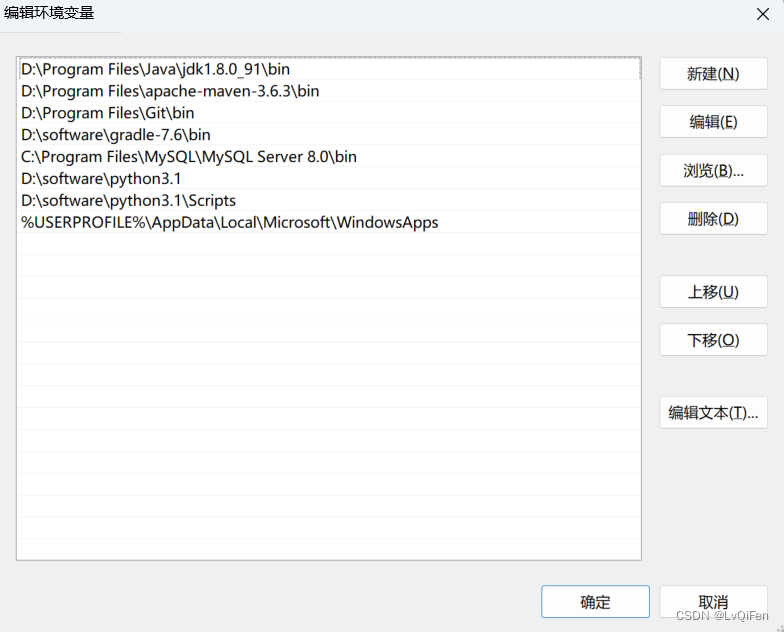Select the apache-maven-3.6.3\bin path entry
Screen dimensions: 784x632
329,91
